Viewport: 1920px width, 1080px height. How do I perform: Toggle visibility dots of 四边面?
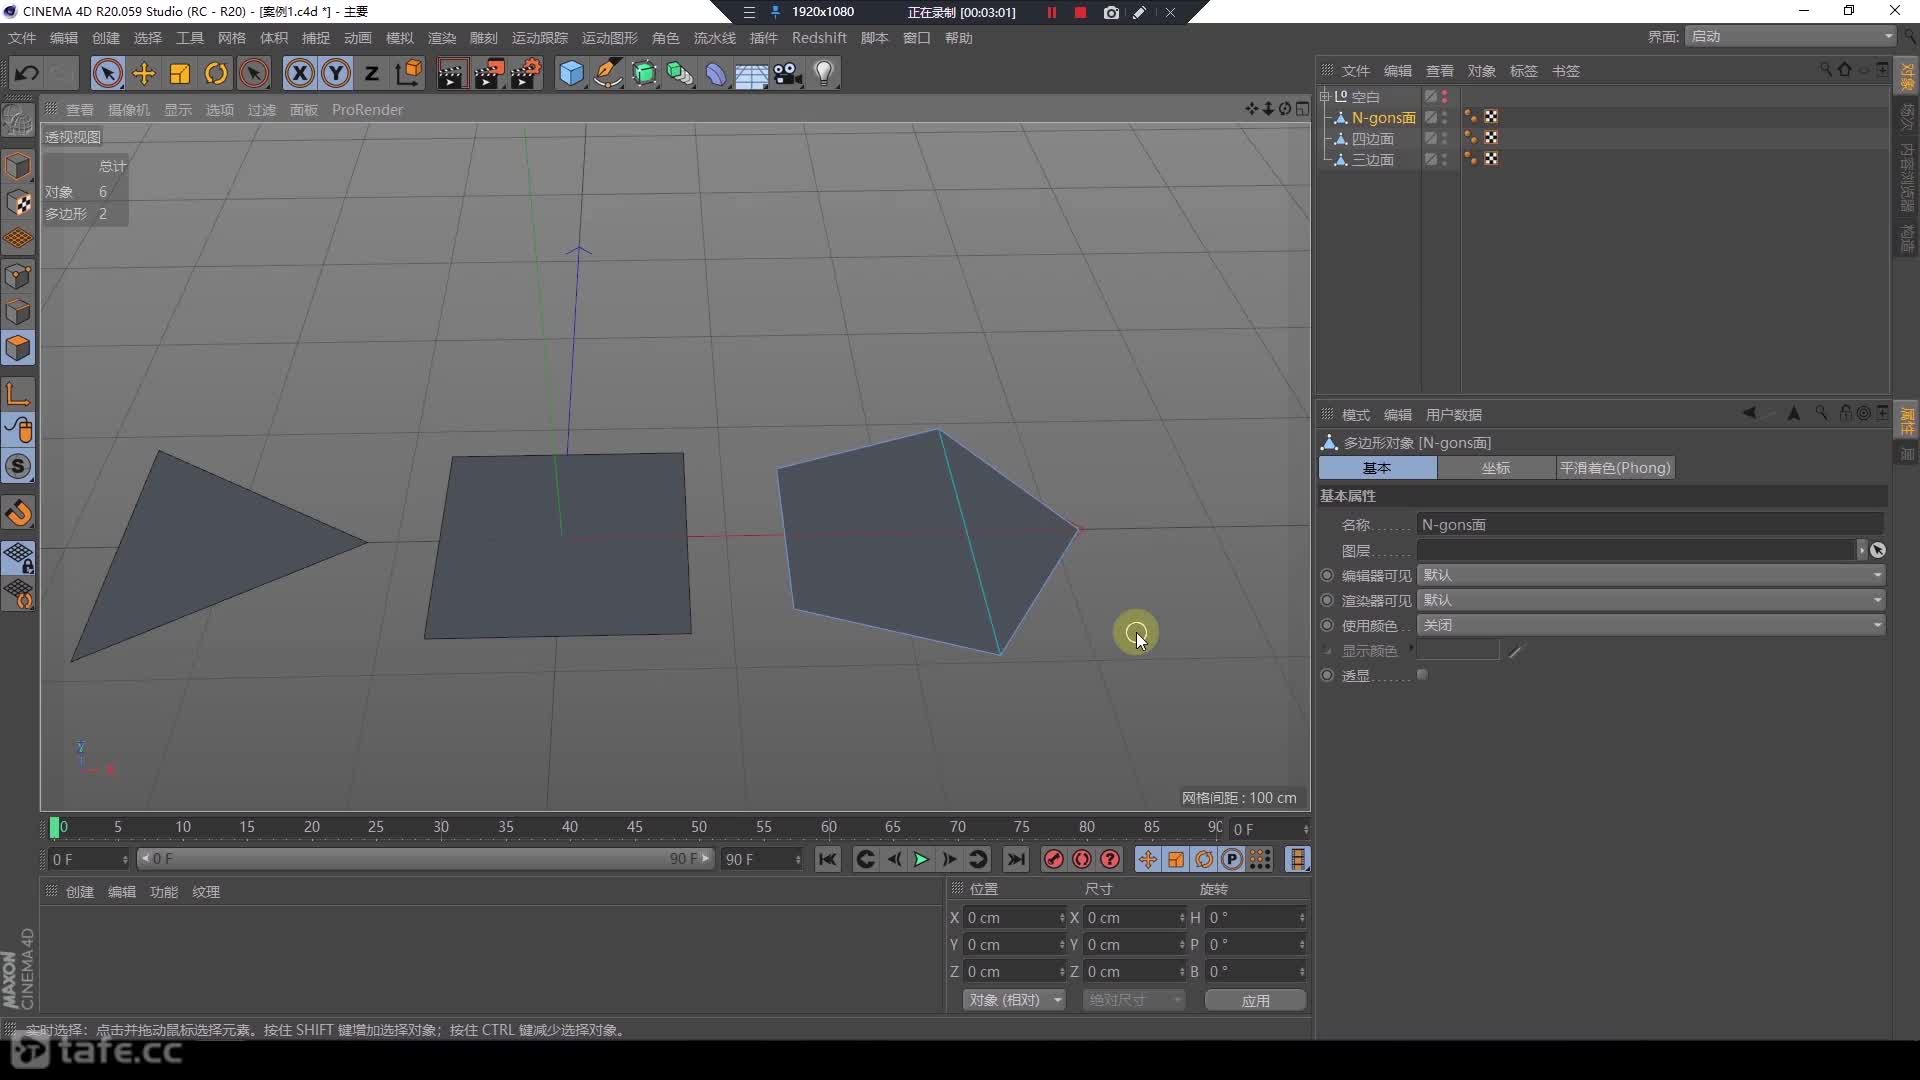(1445, 139)
